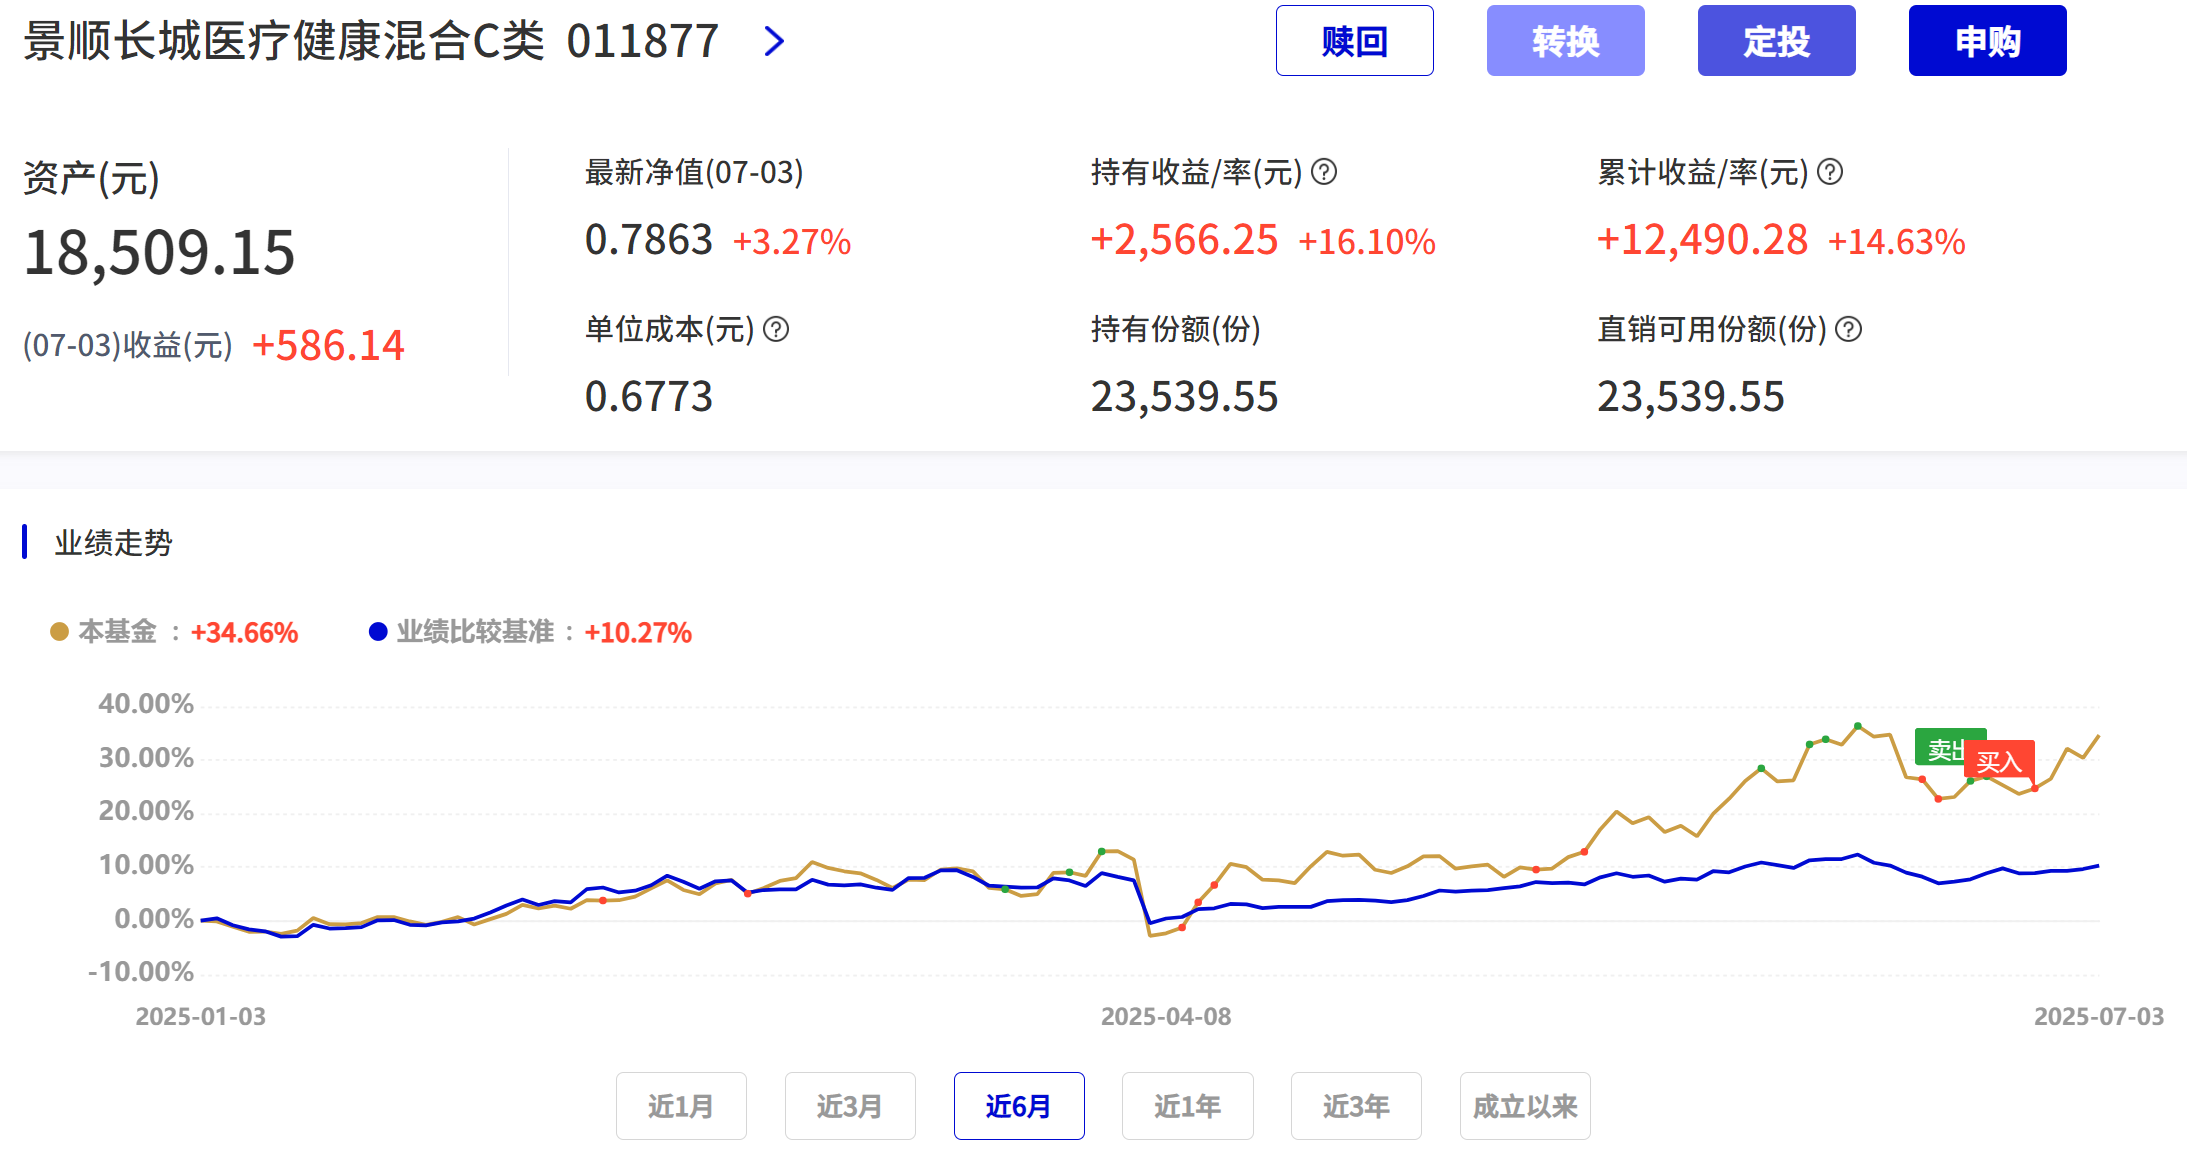Screen dimensions: 2187x1172
Task: Click asset value 18,509.15
Action: (x=159, y=252)
